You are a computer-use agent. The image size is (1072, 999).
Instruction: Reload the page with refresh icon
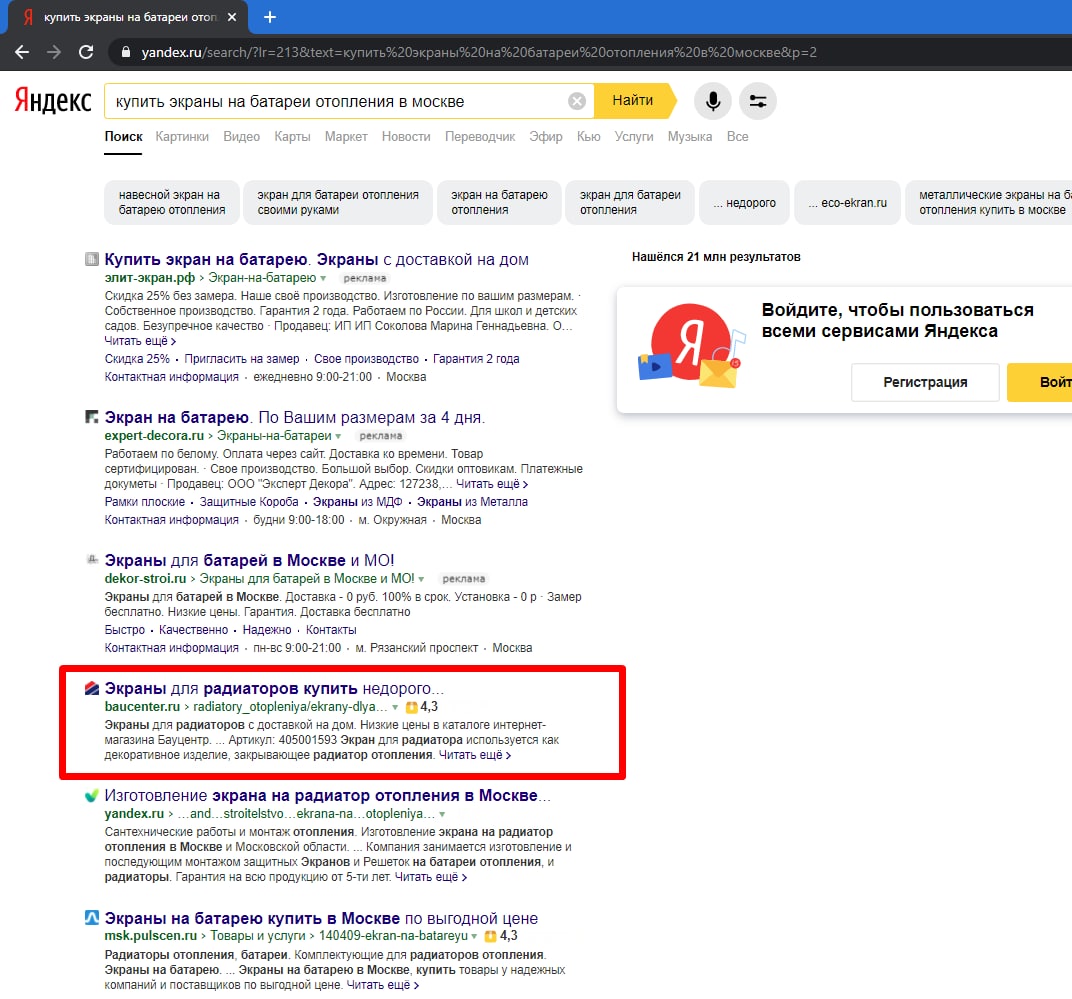[x=86, y=52]
